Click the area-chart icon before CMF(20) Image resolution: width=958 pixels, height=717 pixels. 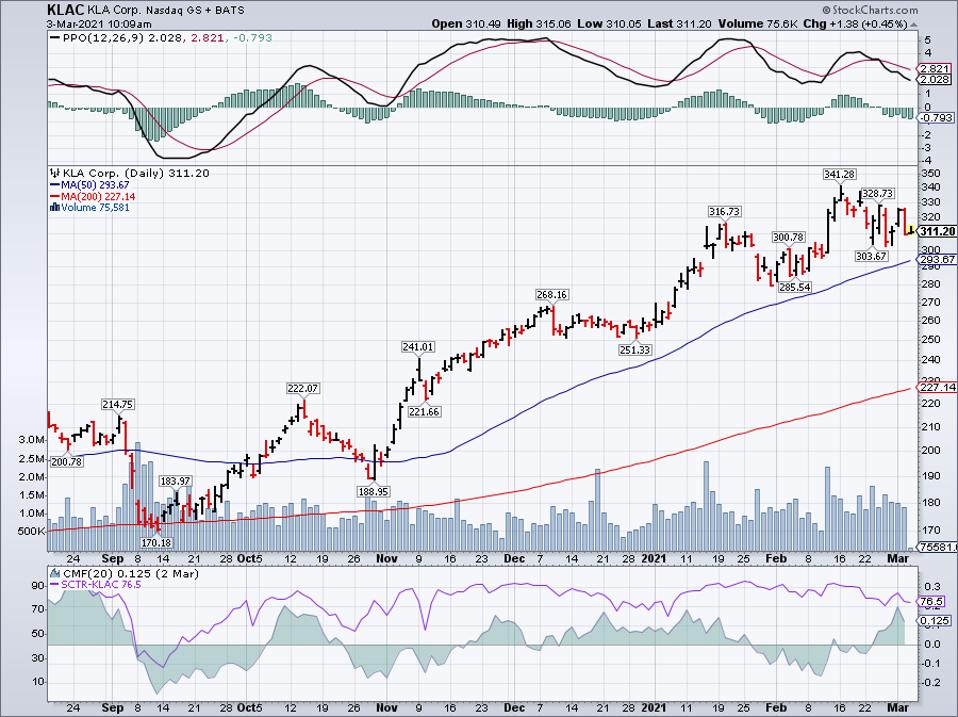tap(55, 573)
